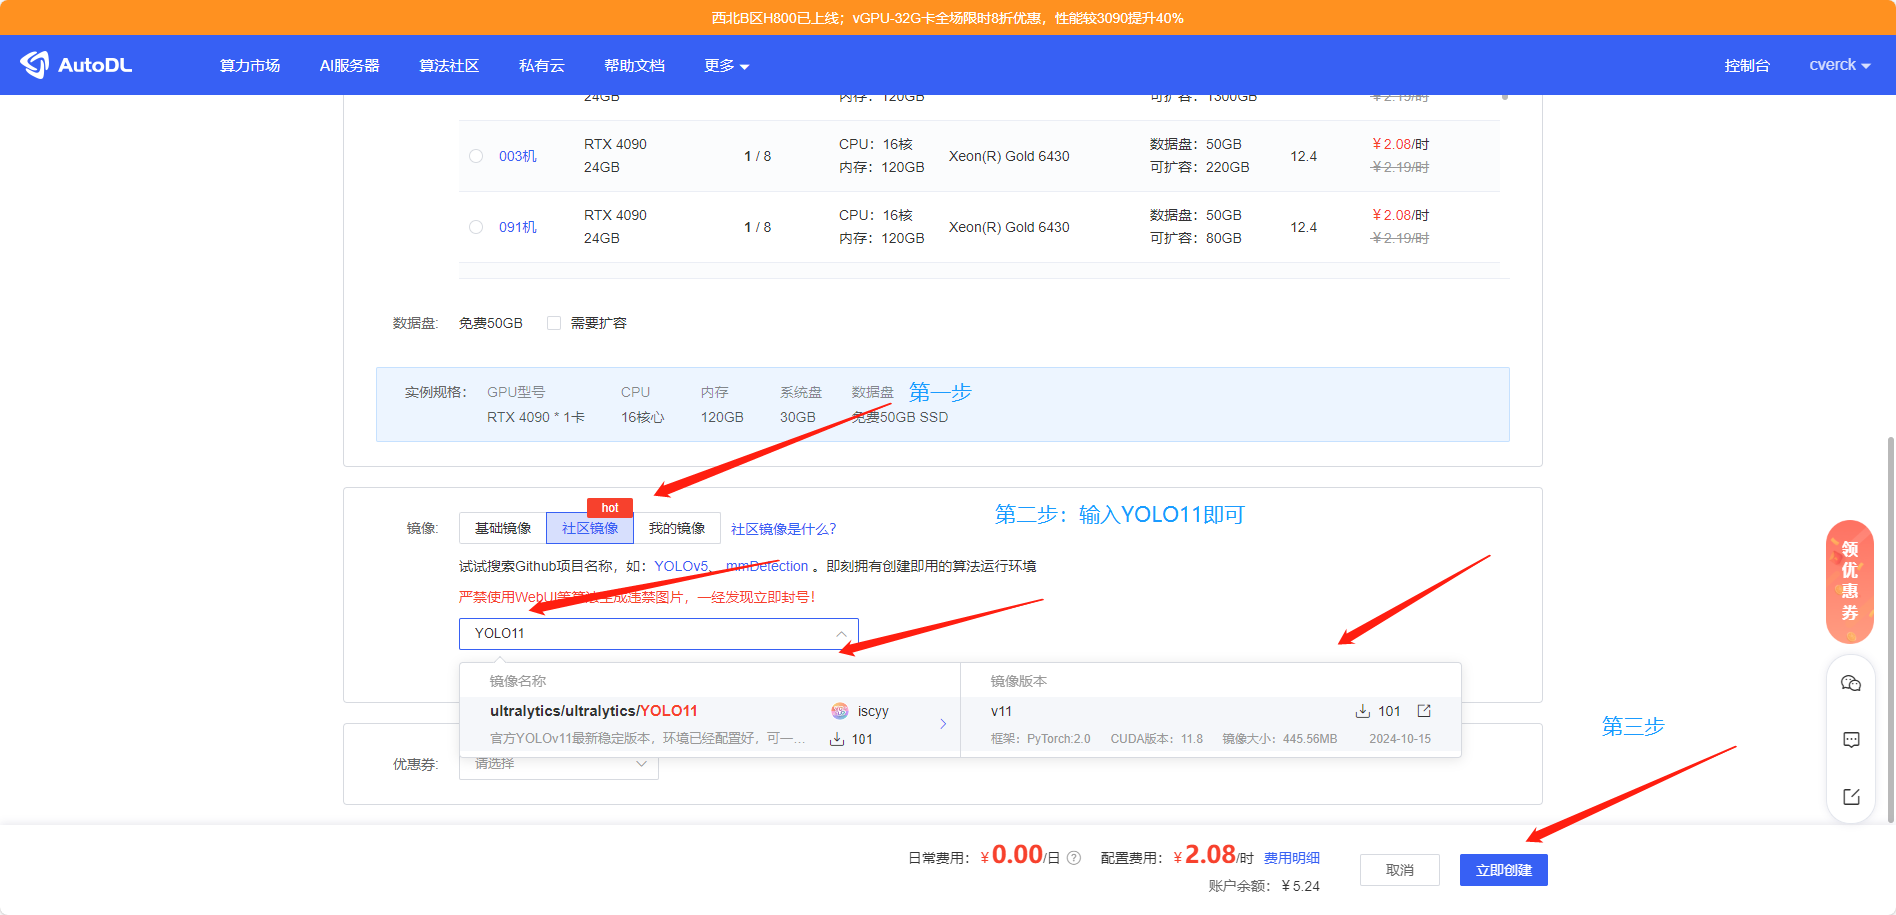This screenshot has height=915, width=1896.
Task: Click the iscyy author avatar icon
Action: [x=840, y=711]
